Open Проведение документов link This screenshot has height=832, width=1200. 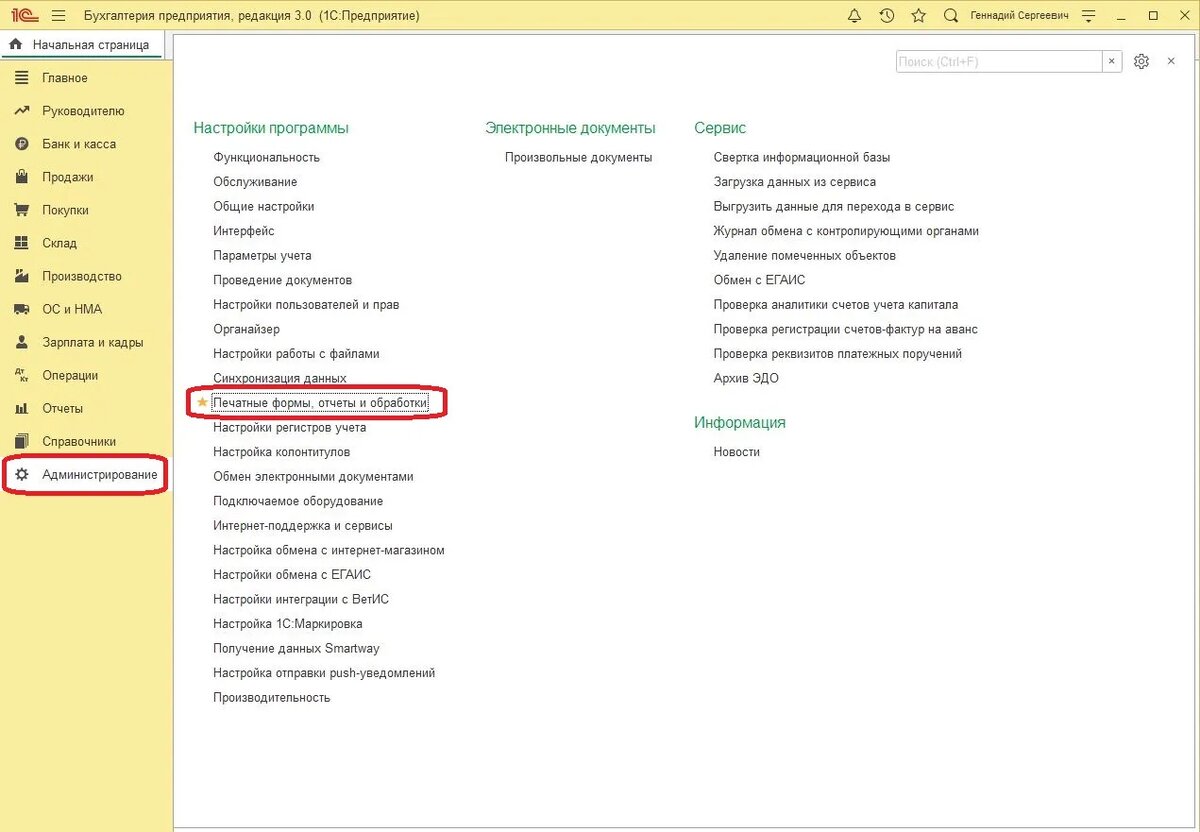click(283, 280)
